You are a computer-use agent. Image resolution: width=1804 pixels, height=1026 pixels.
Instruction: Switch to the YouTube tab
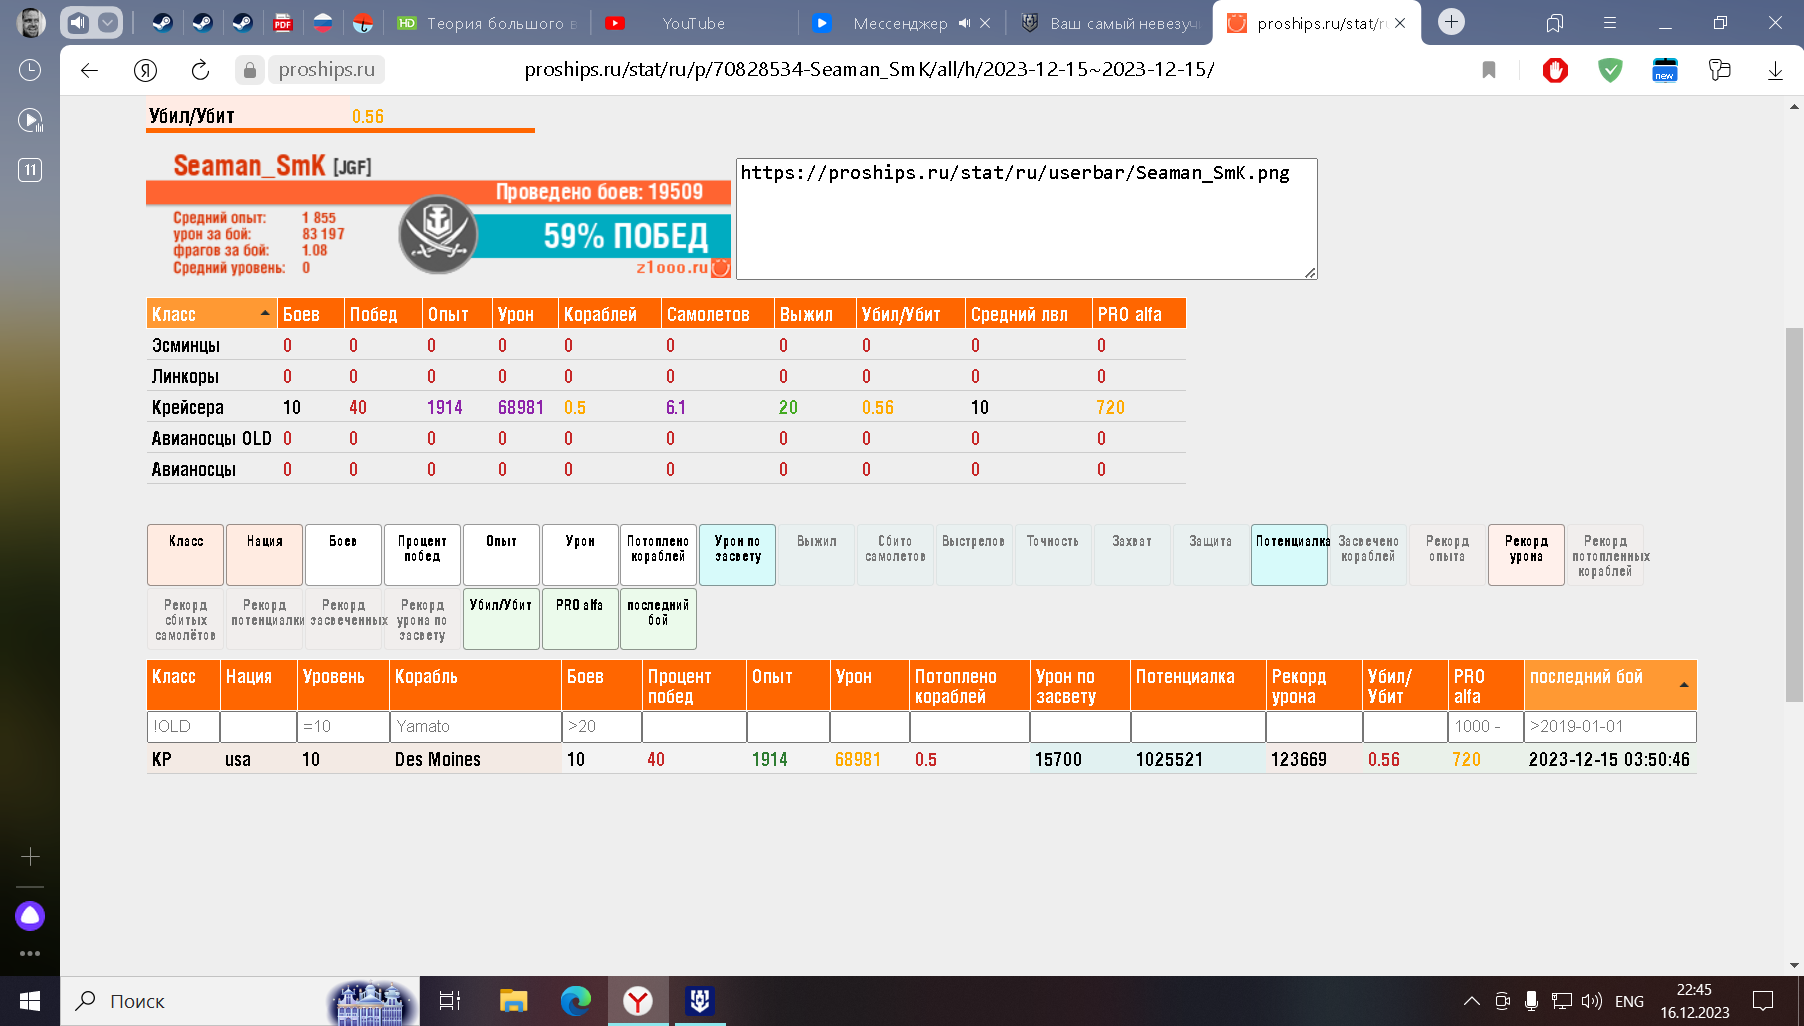click(693, 23)
